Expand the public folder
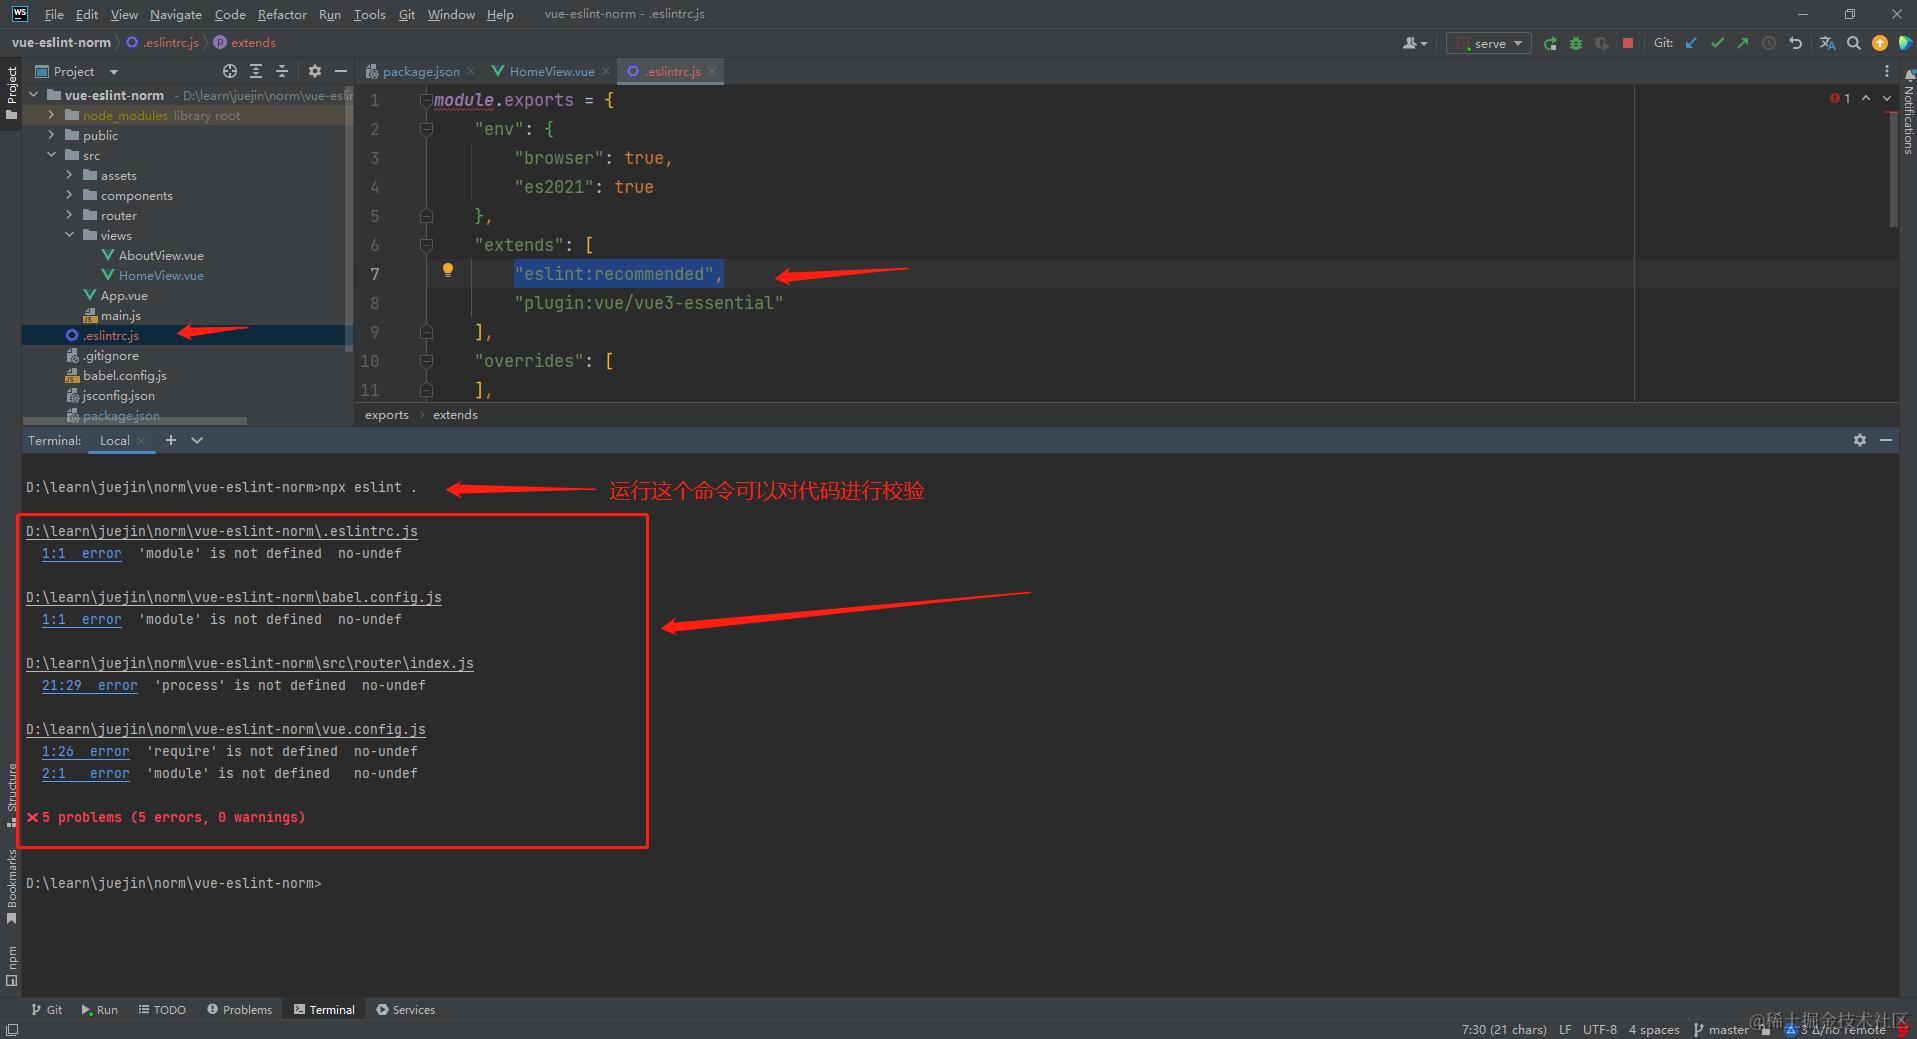The image size is (1917, 1039). 51,135
